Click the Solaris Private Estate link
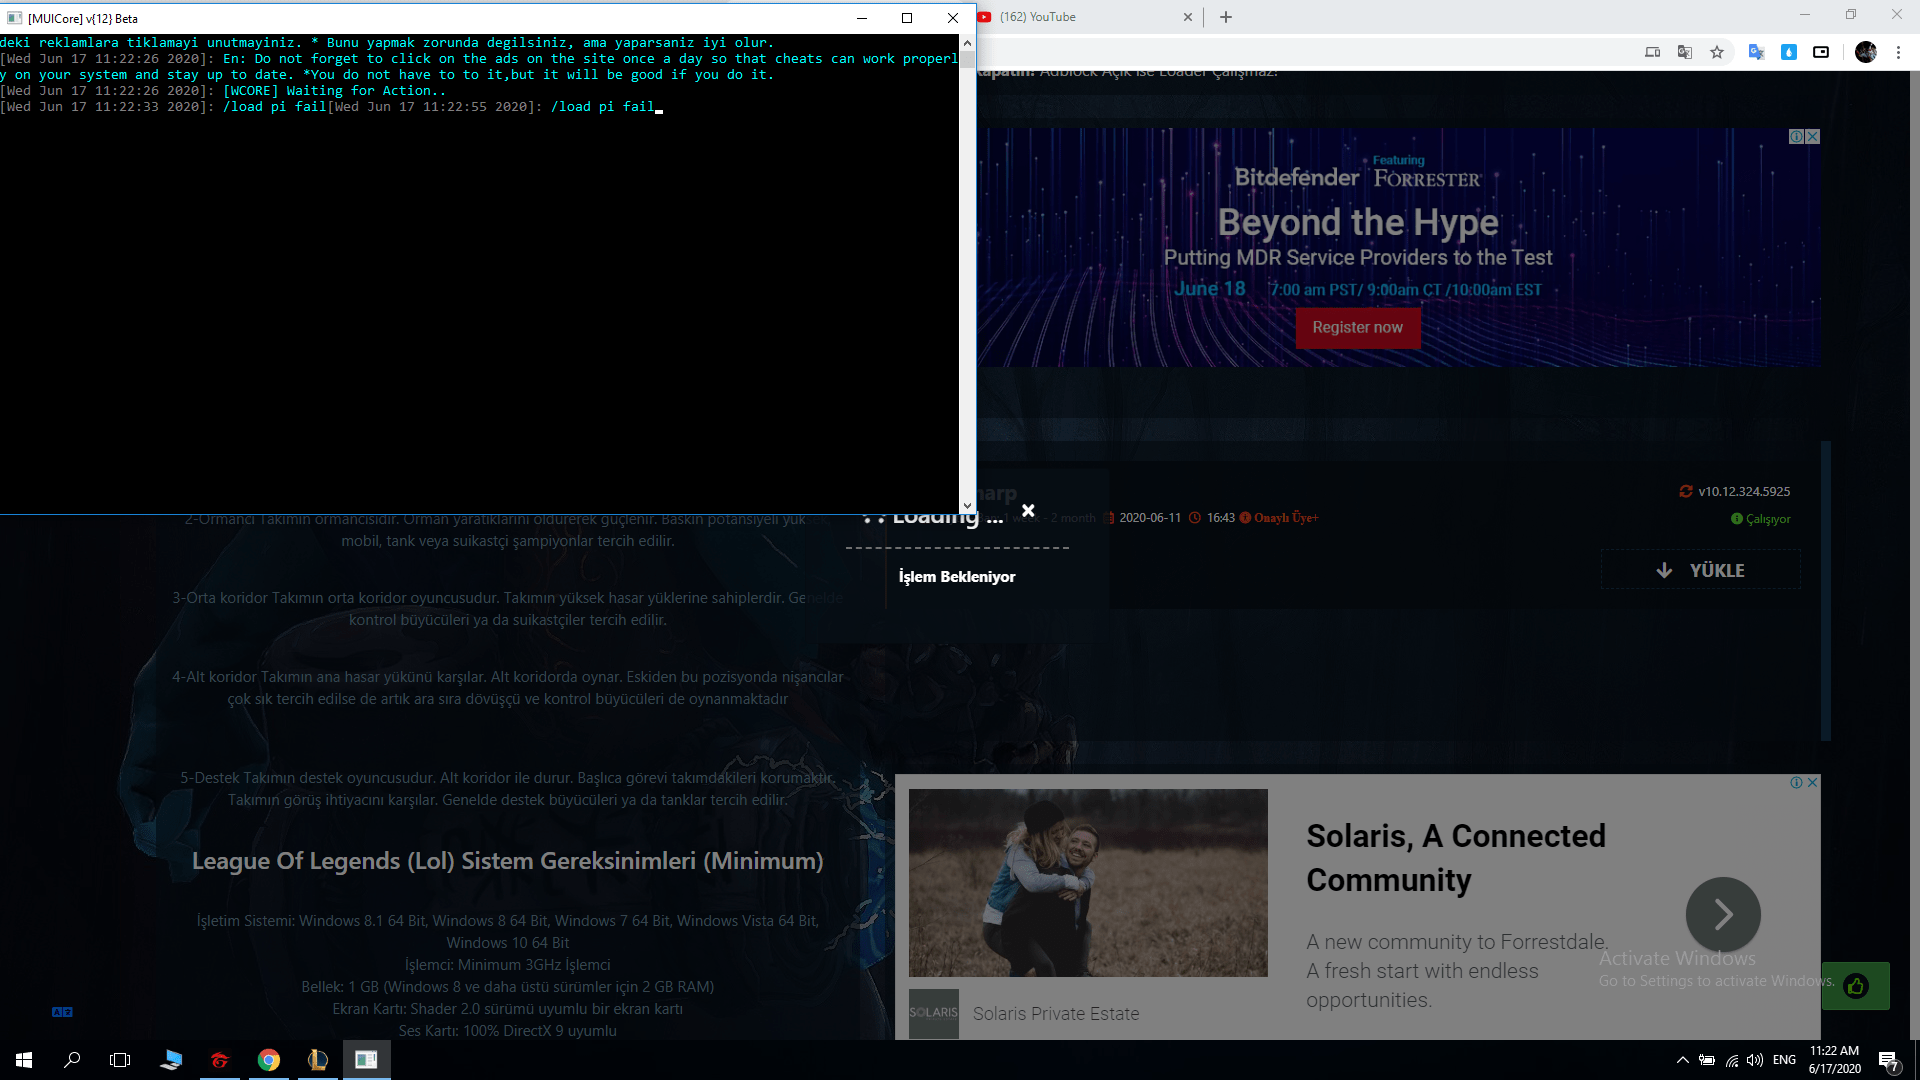Image resolution: width=1920 pixels, height=1080 pixels. [1056, 1014]
